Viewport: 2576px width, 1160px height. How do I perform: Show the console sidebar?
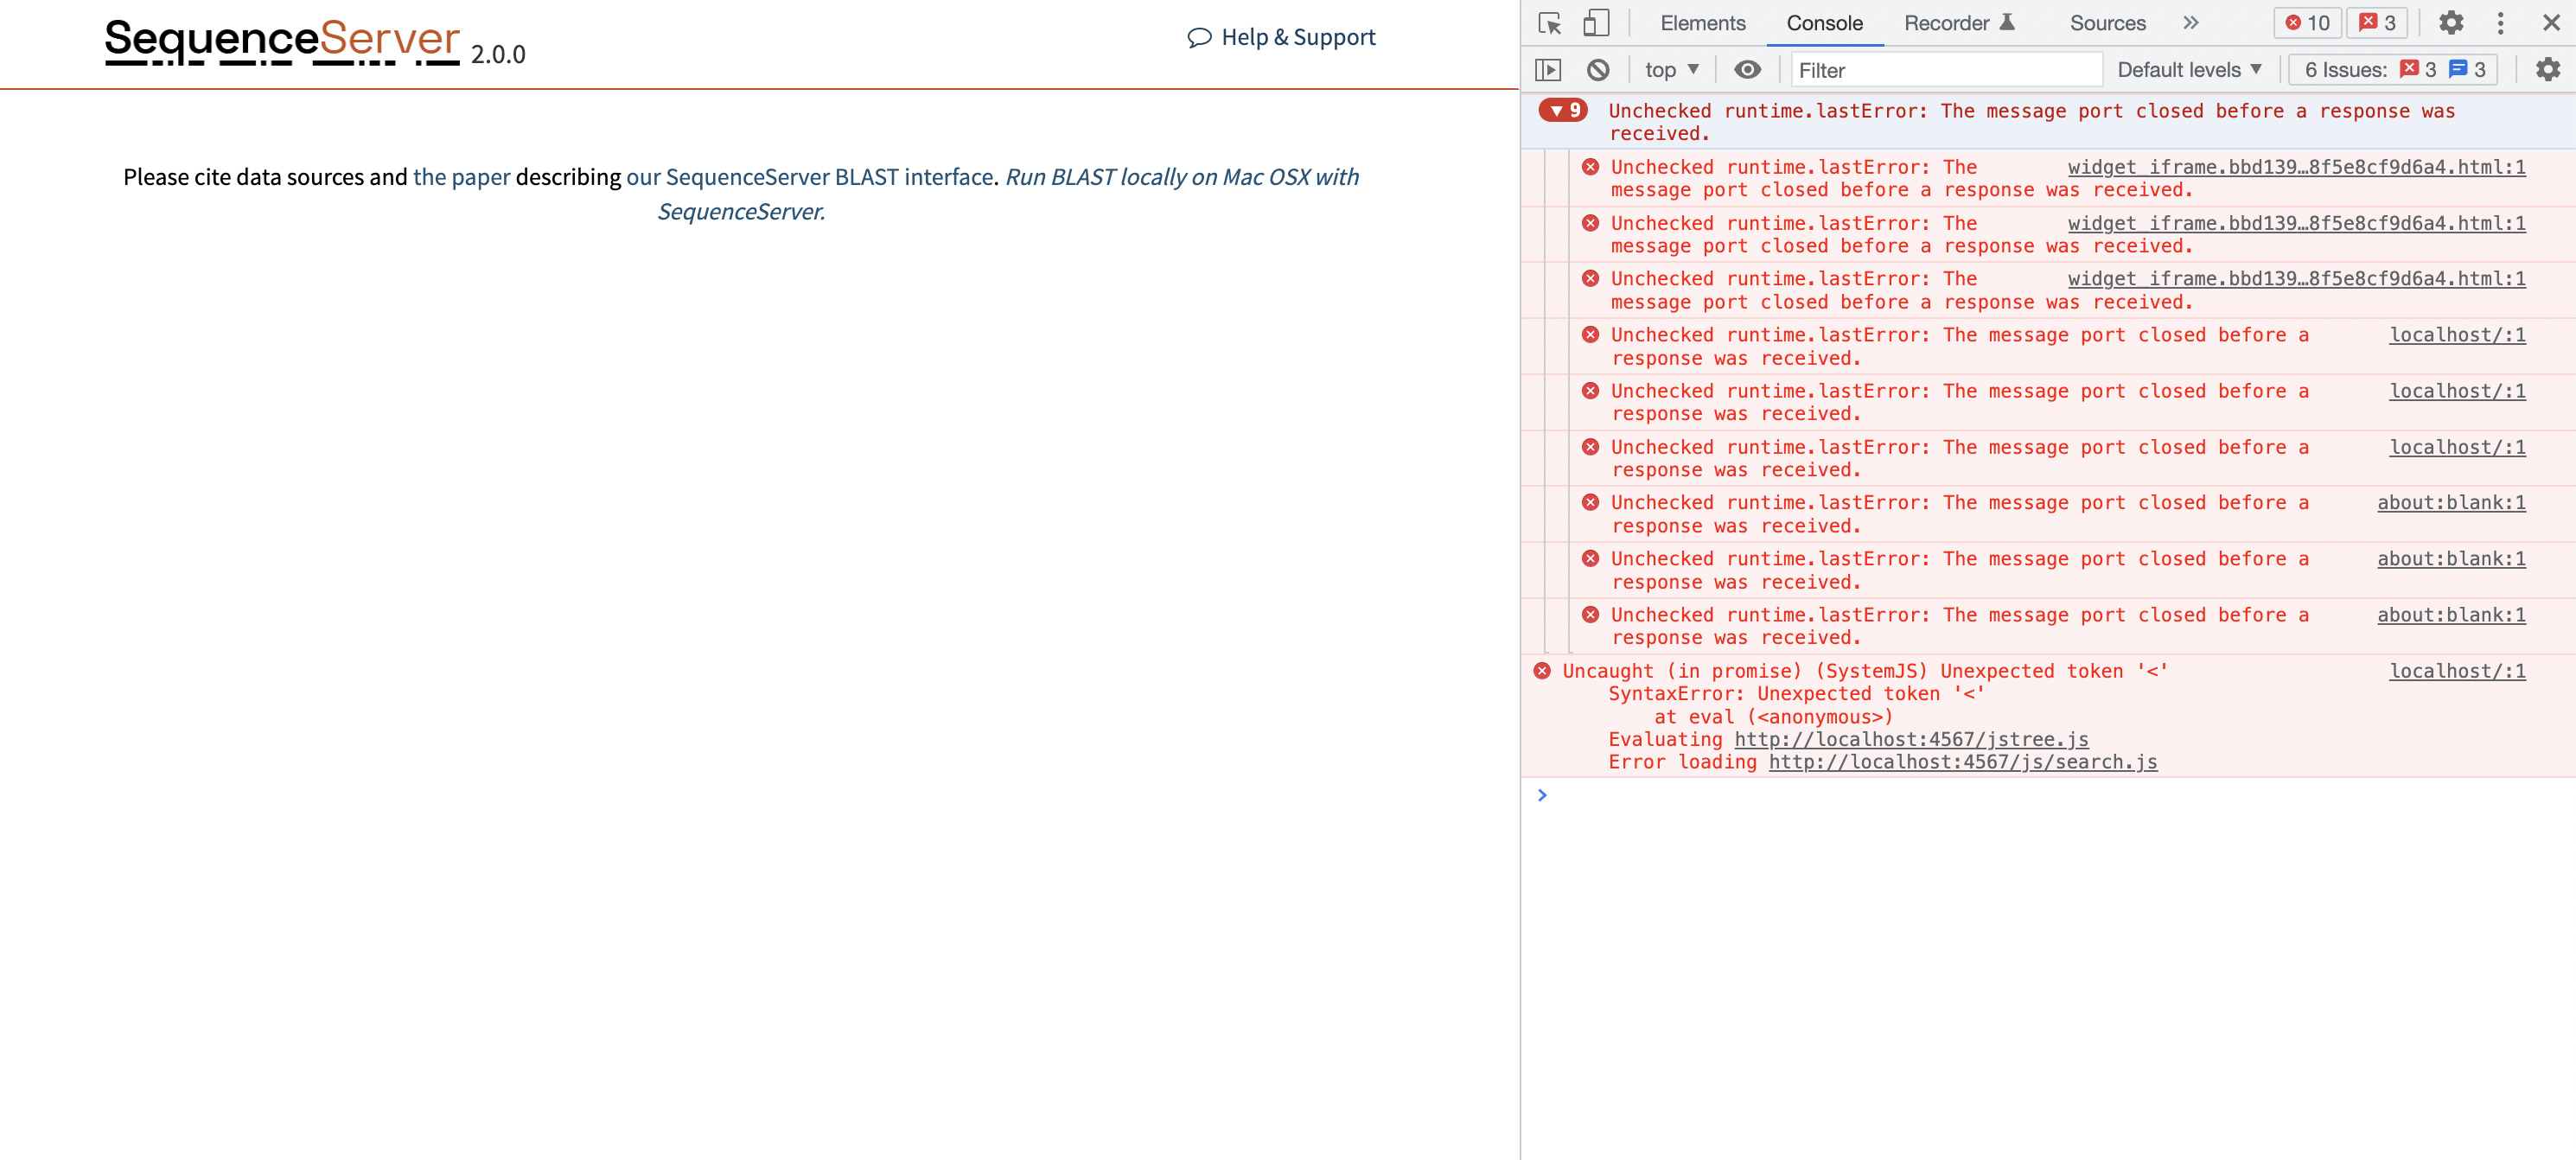click(1550, 69)
